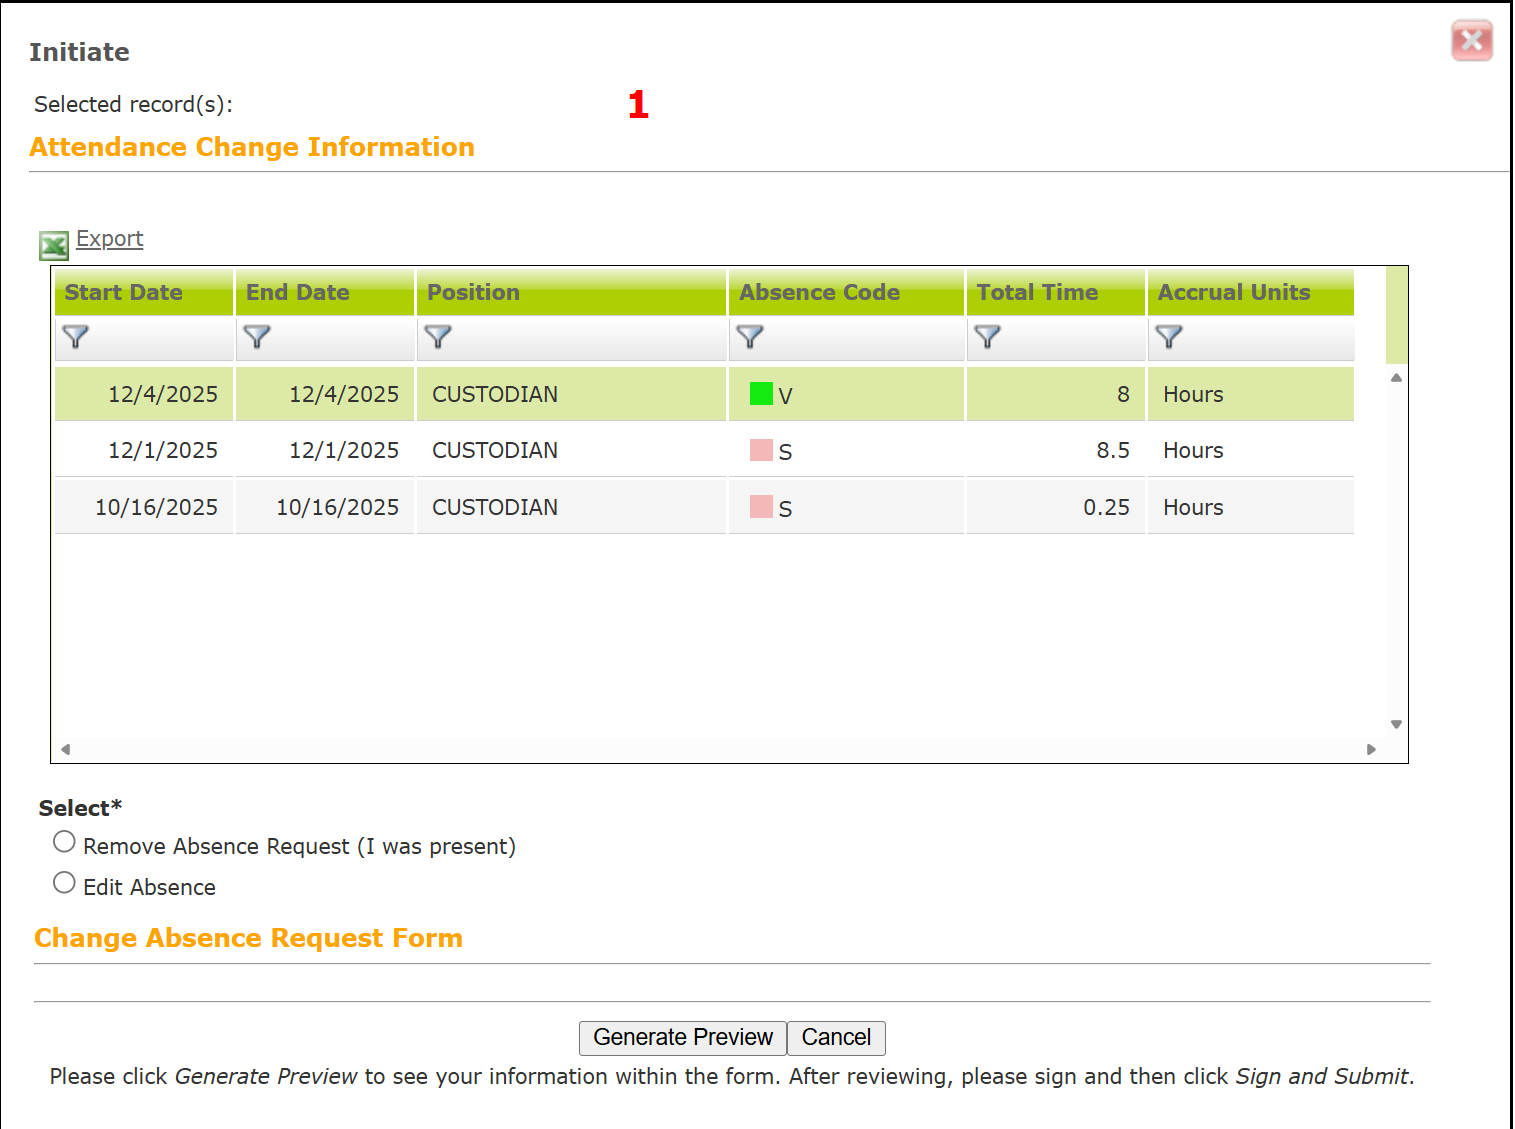Select the 10/16/2025 CUSTODIAN record row

tap(495, 507)
